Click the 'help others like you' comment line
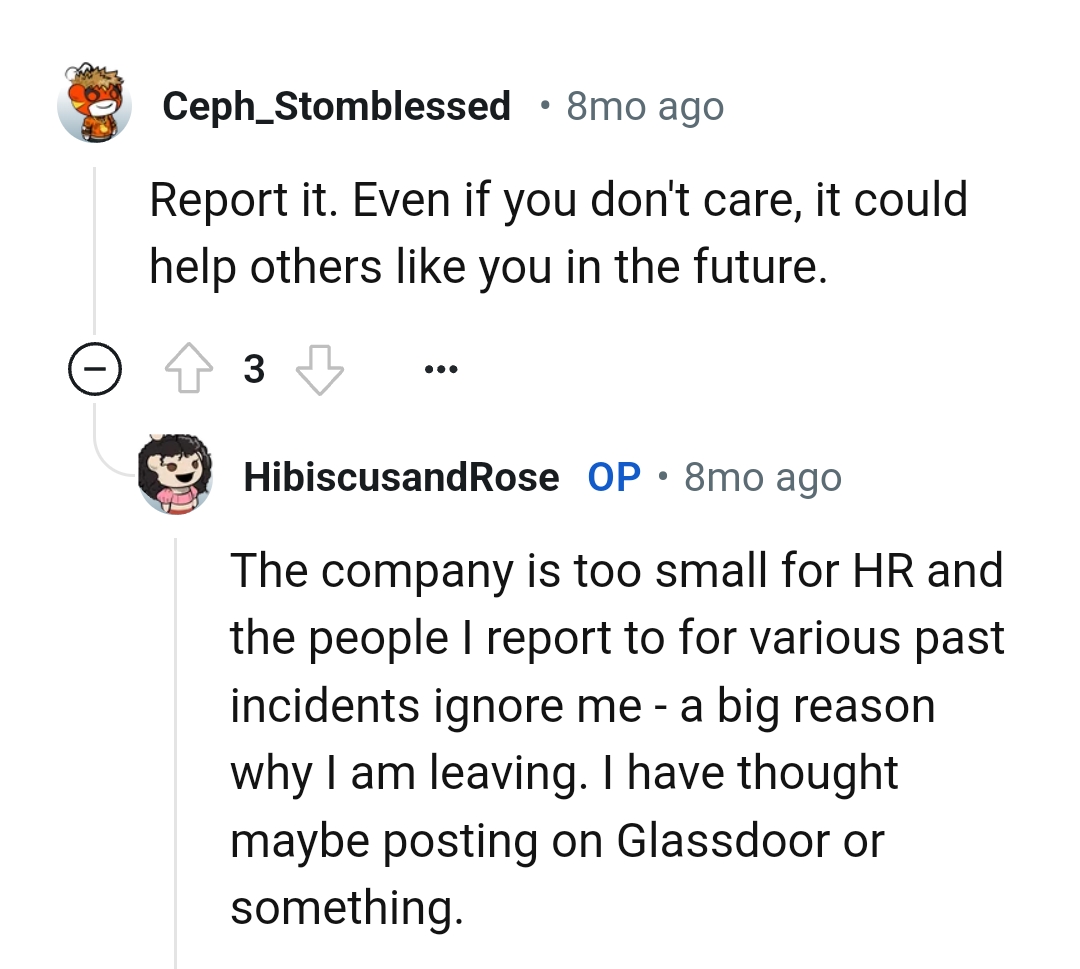1080x969 pixels. click(x=488, y=266)
